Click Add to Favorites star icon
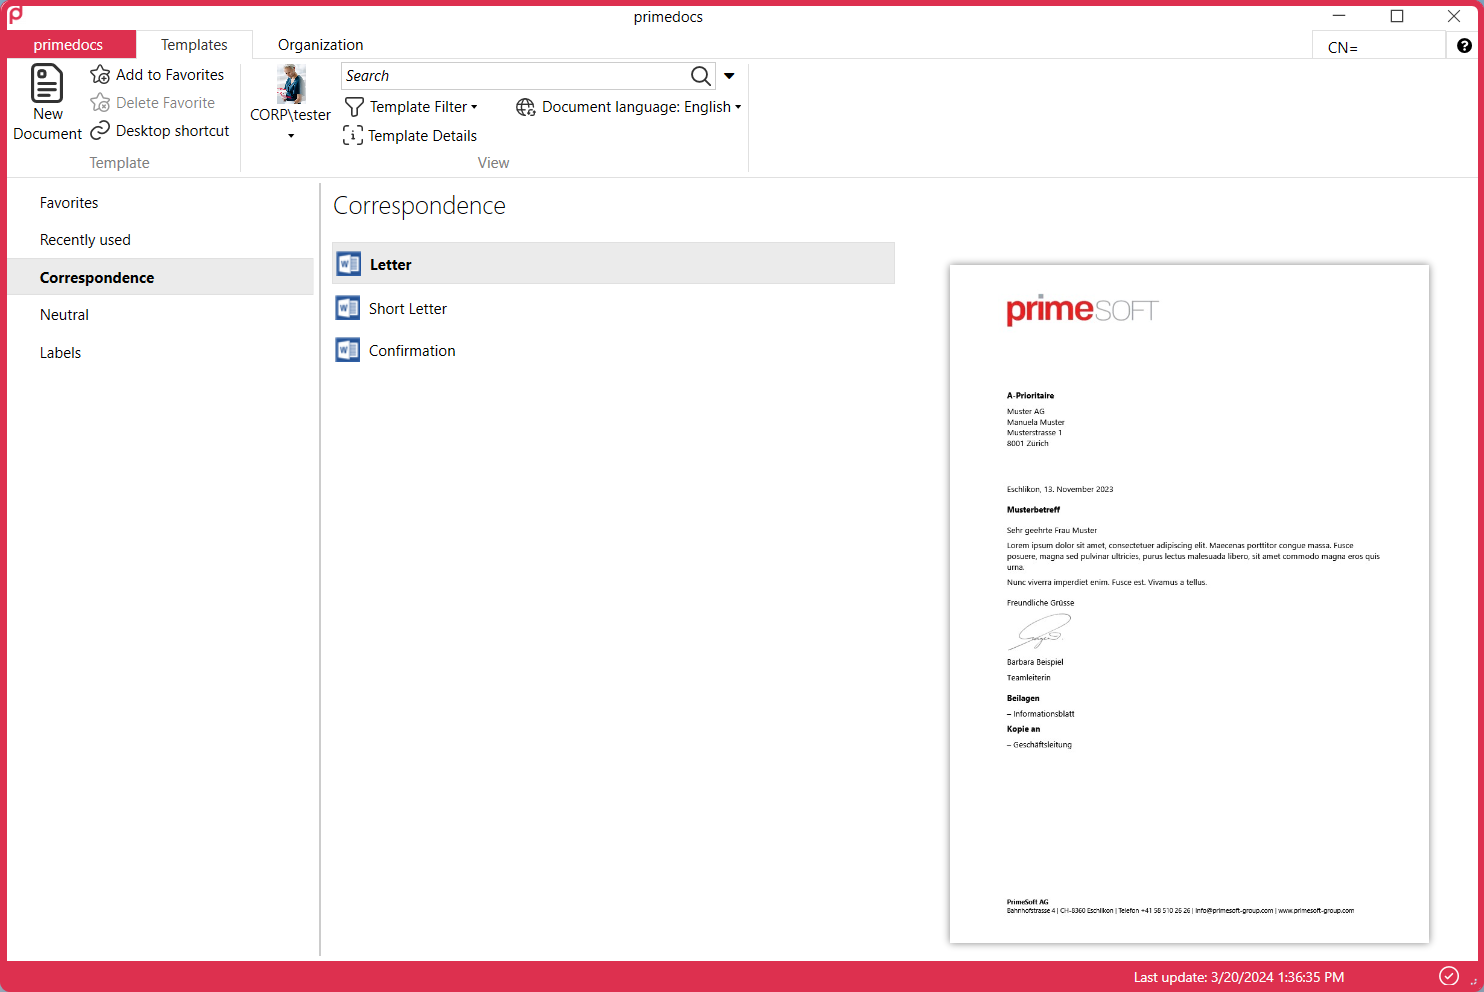1484x992 pixels. 100,75
